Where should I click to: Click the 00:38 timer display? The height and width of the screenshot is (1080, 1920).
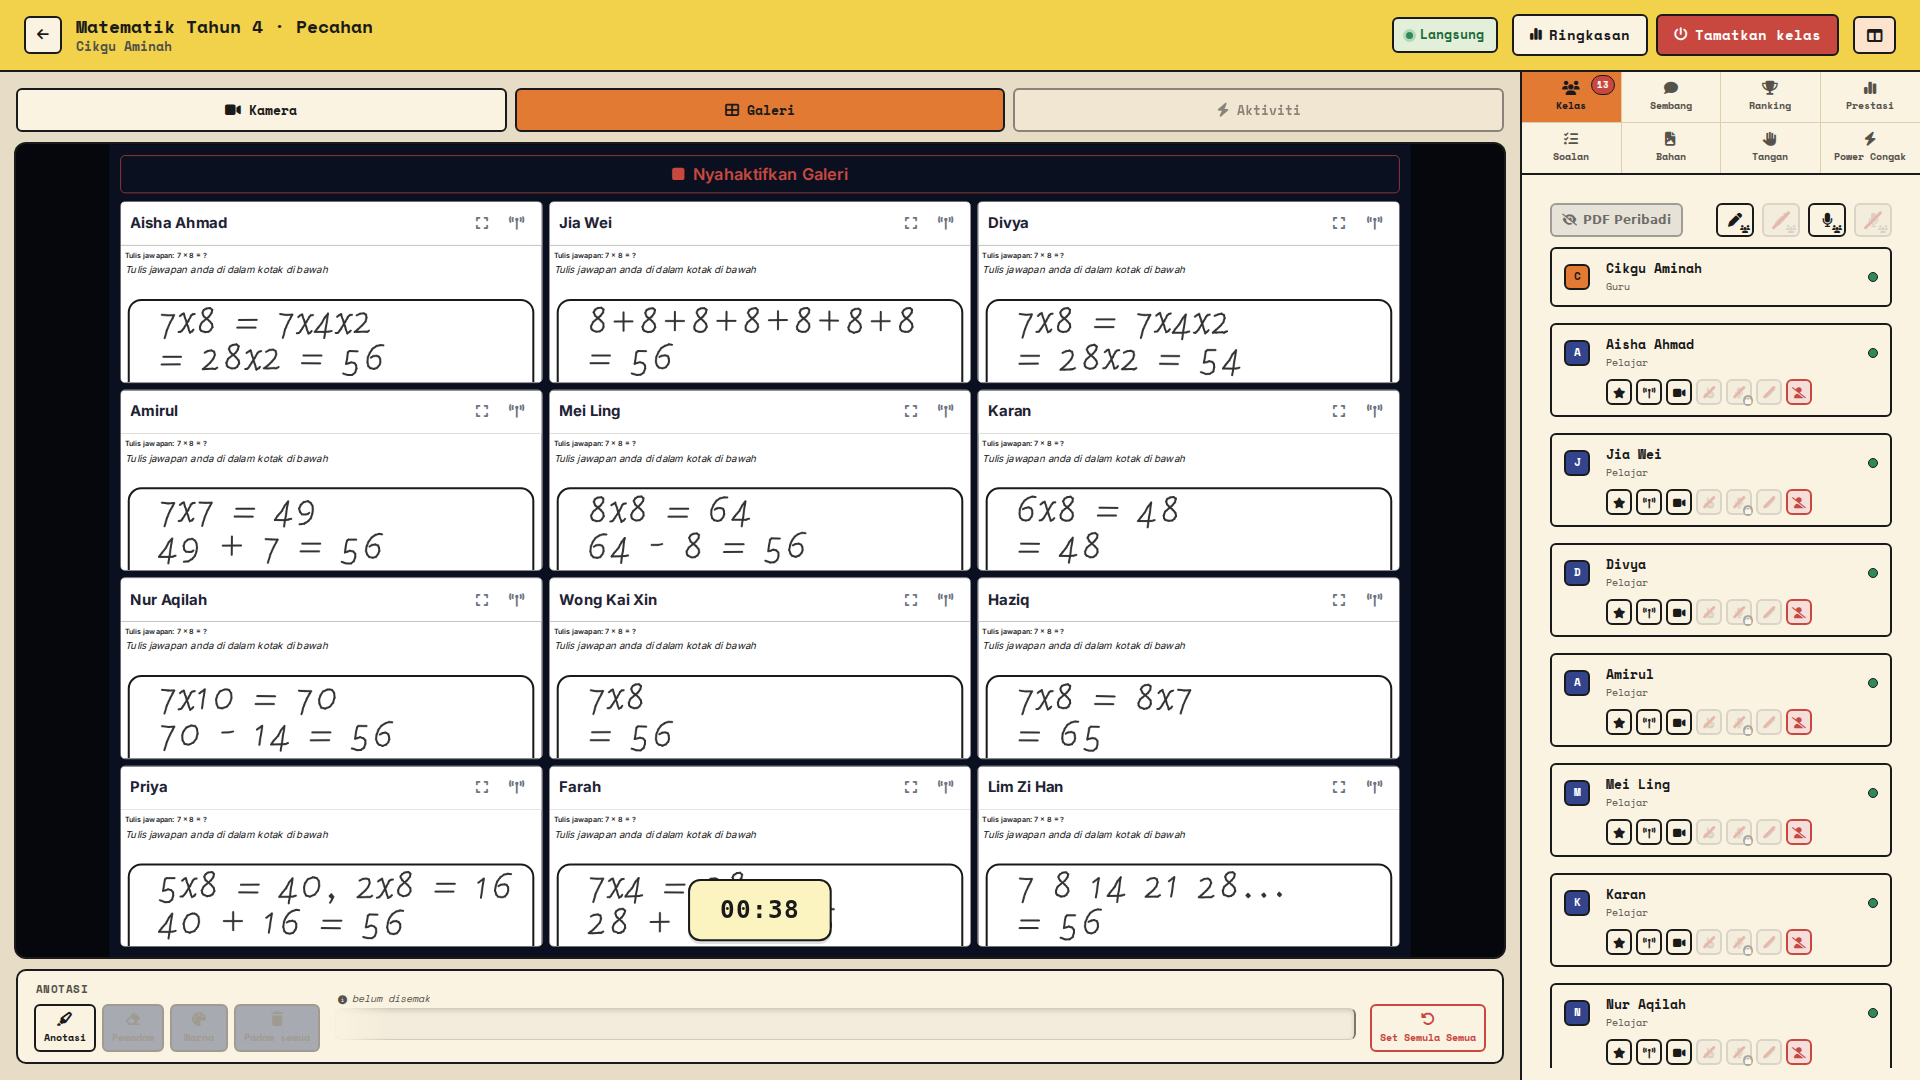point(760,910)
